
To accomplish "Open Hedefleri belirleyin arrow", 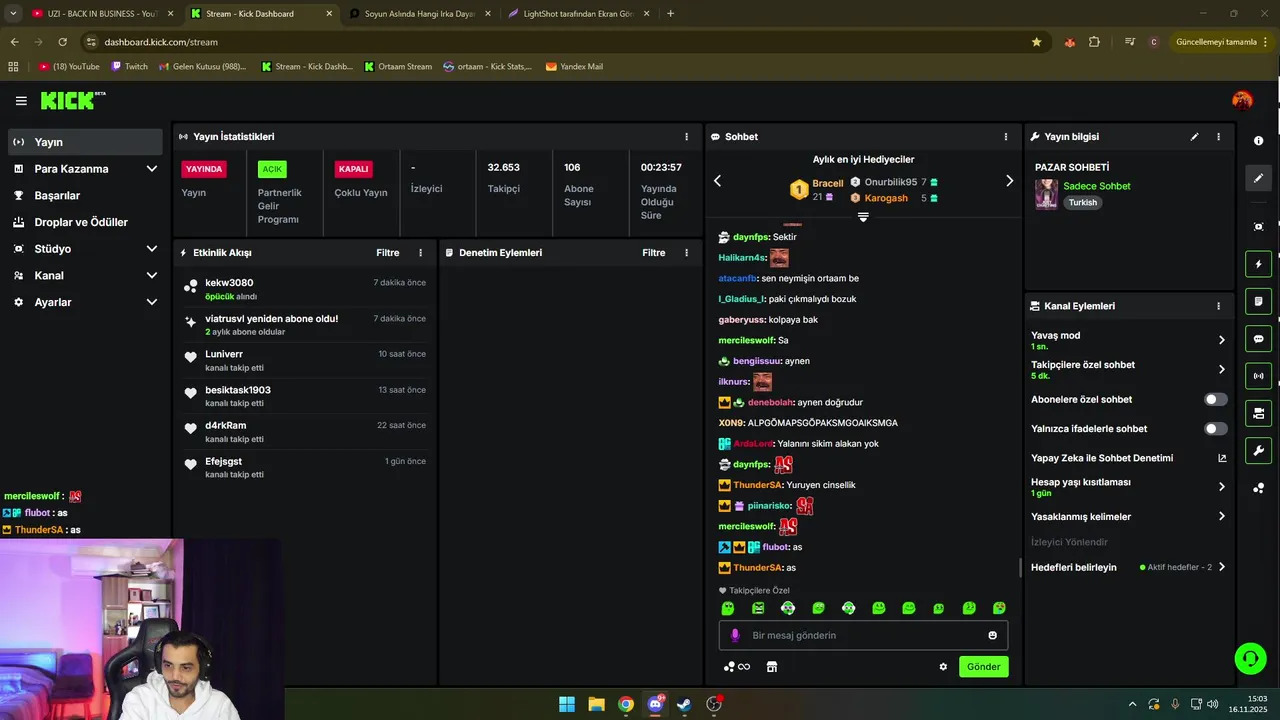I will tap(1221, 567).
